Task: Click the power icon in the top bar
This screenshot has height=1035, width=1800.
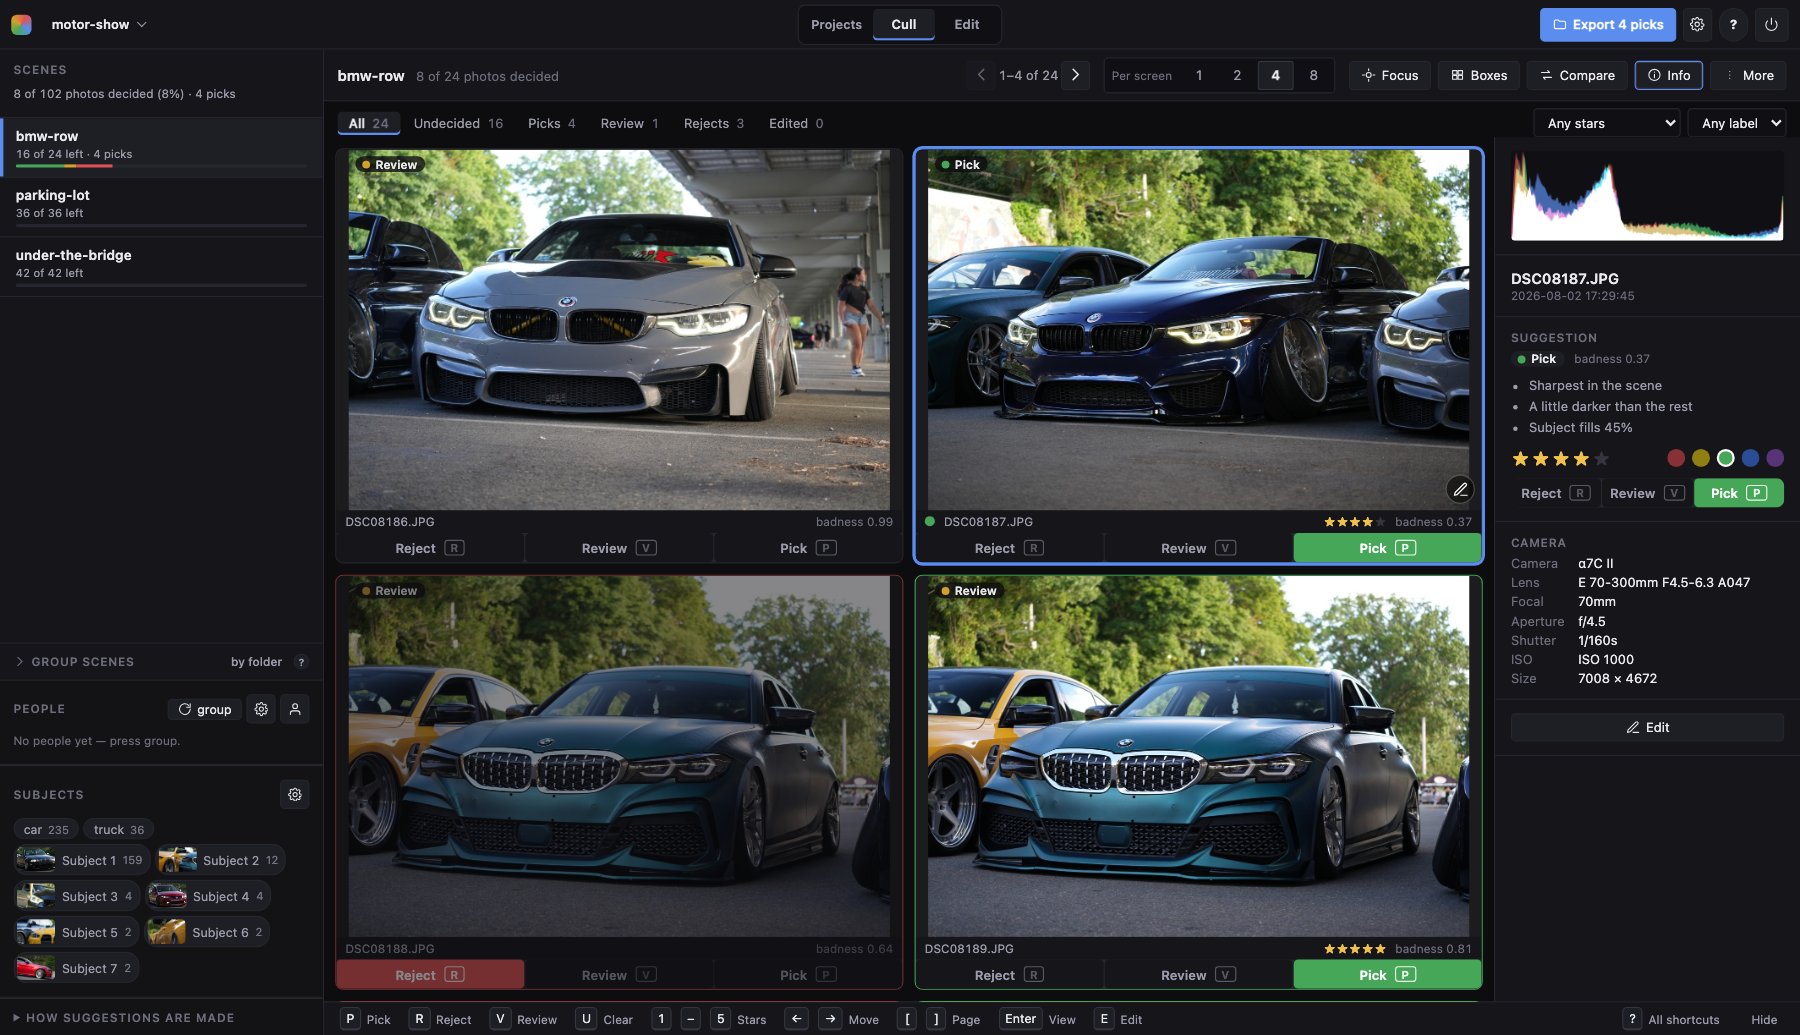Action: coord(1771,24)
